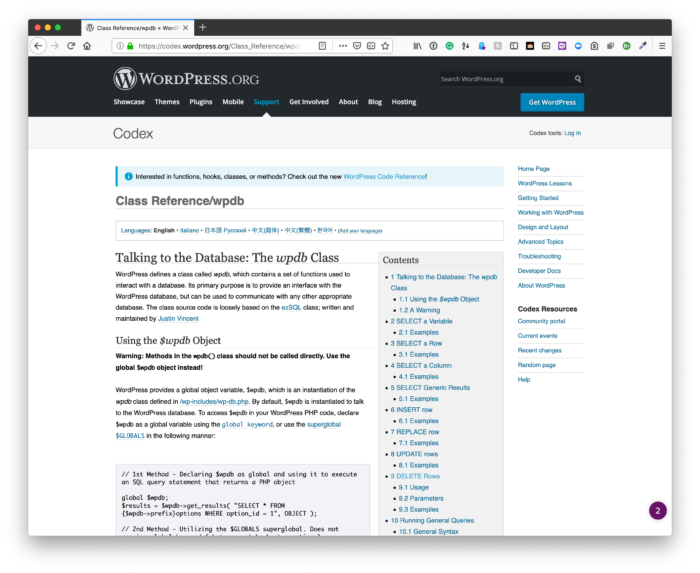Open the Support menu item

click(267, 102)
